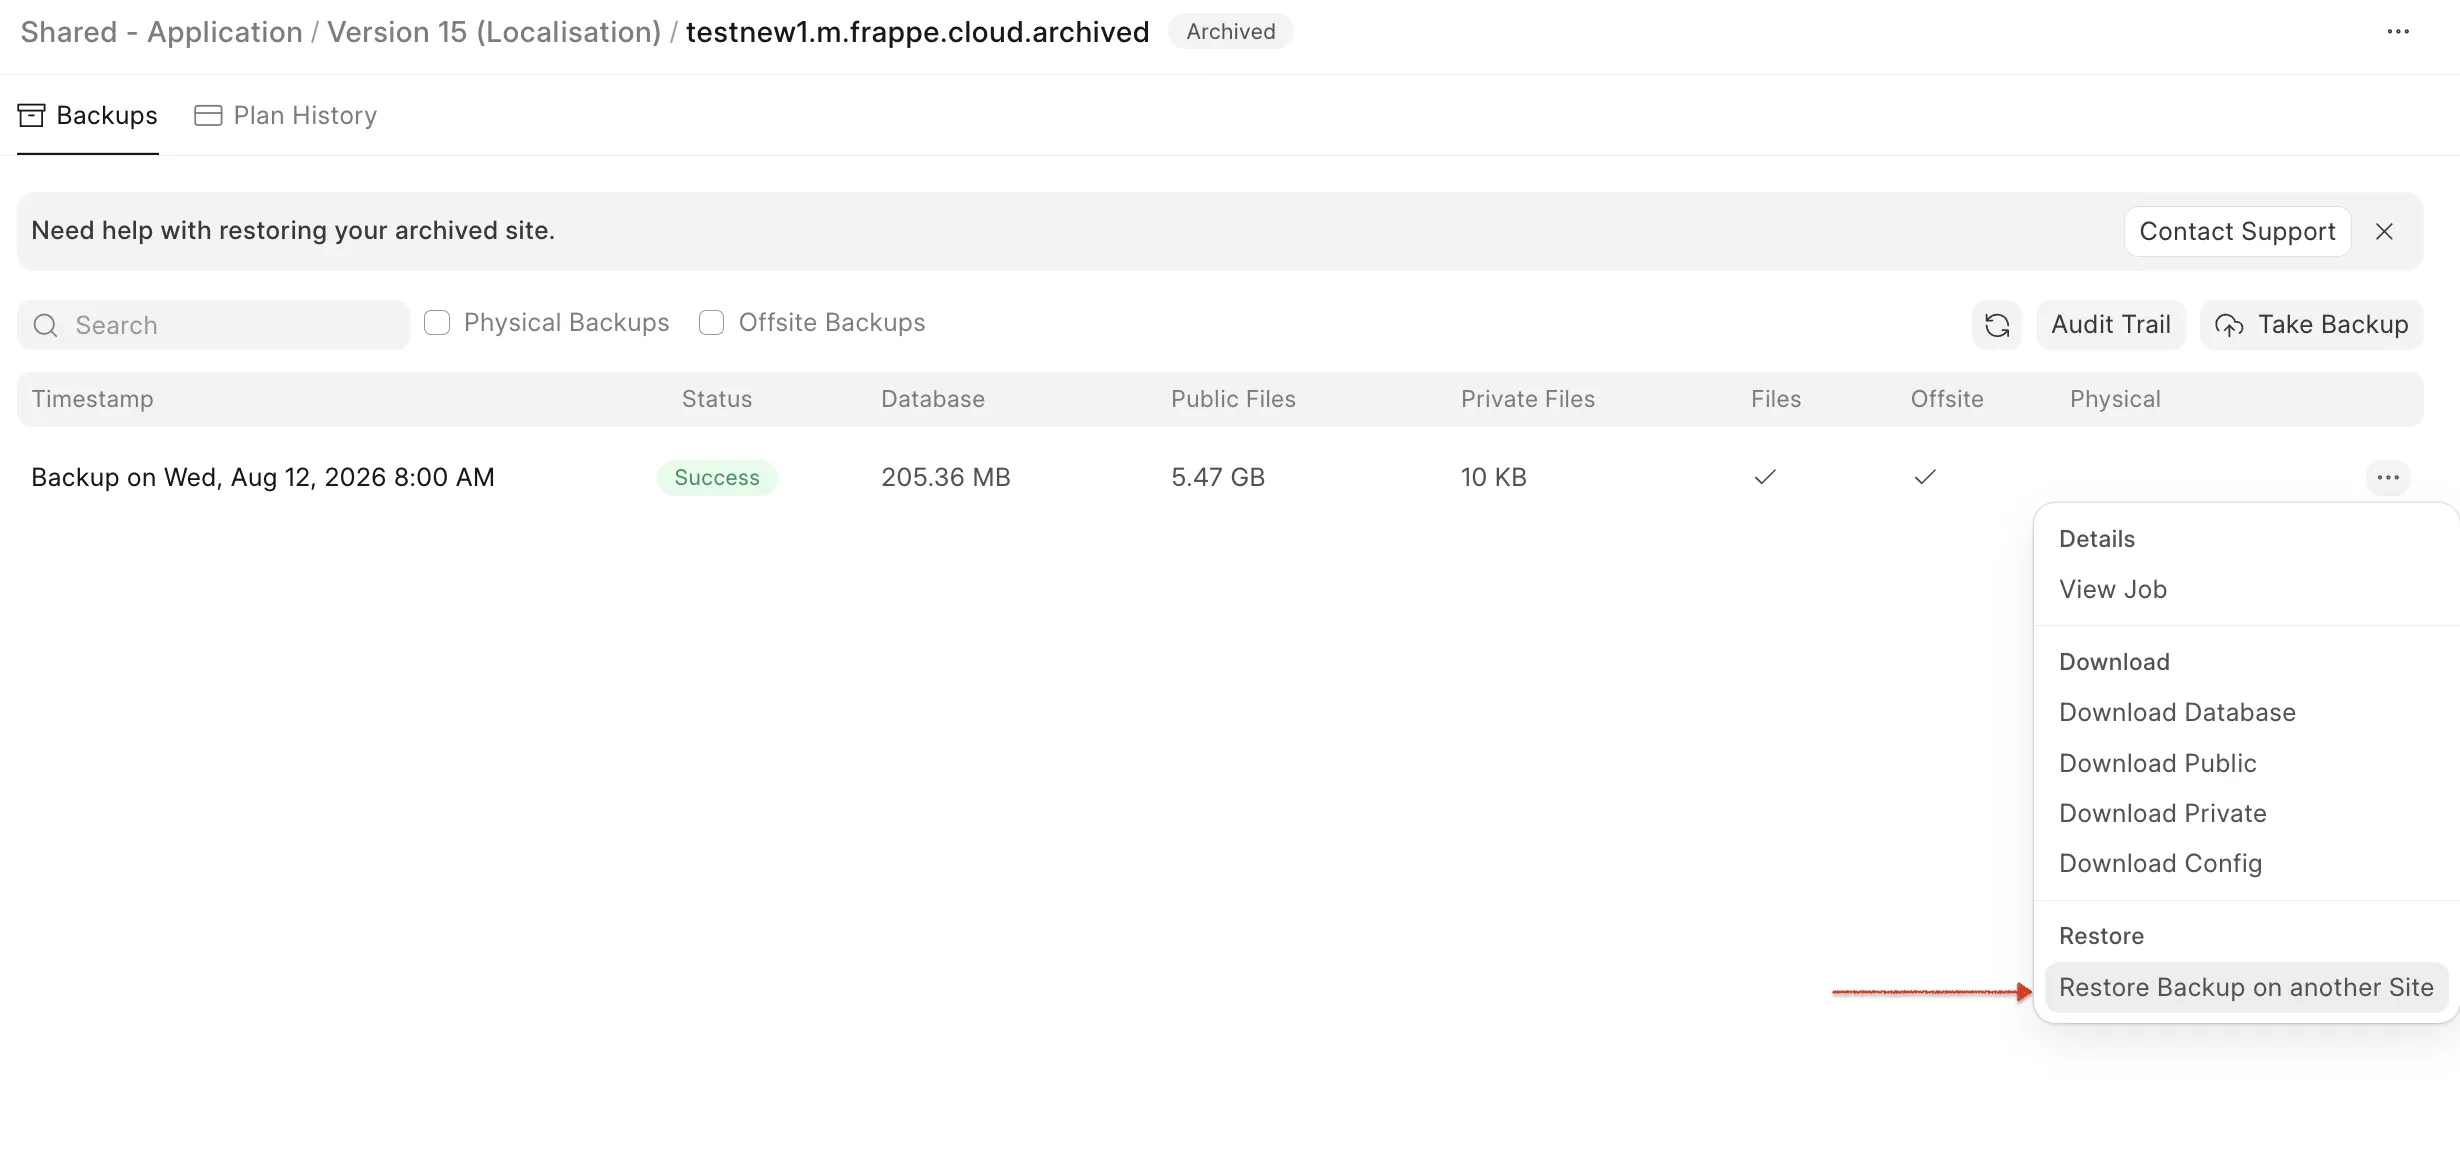
Task: Click the search magnifier icon
Action: click(x=45, y=325)
